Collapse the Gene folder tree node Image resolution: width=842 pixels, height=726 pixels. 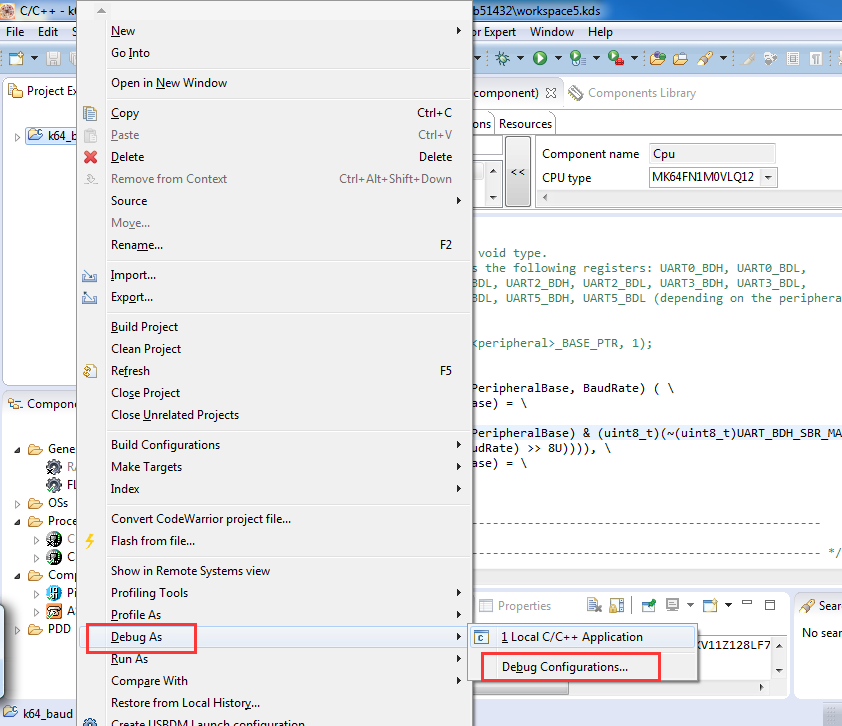17,449
